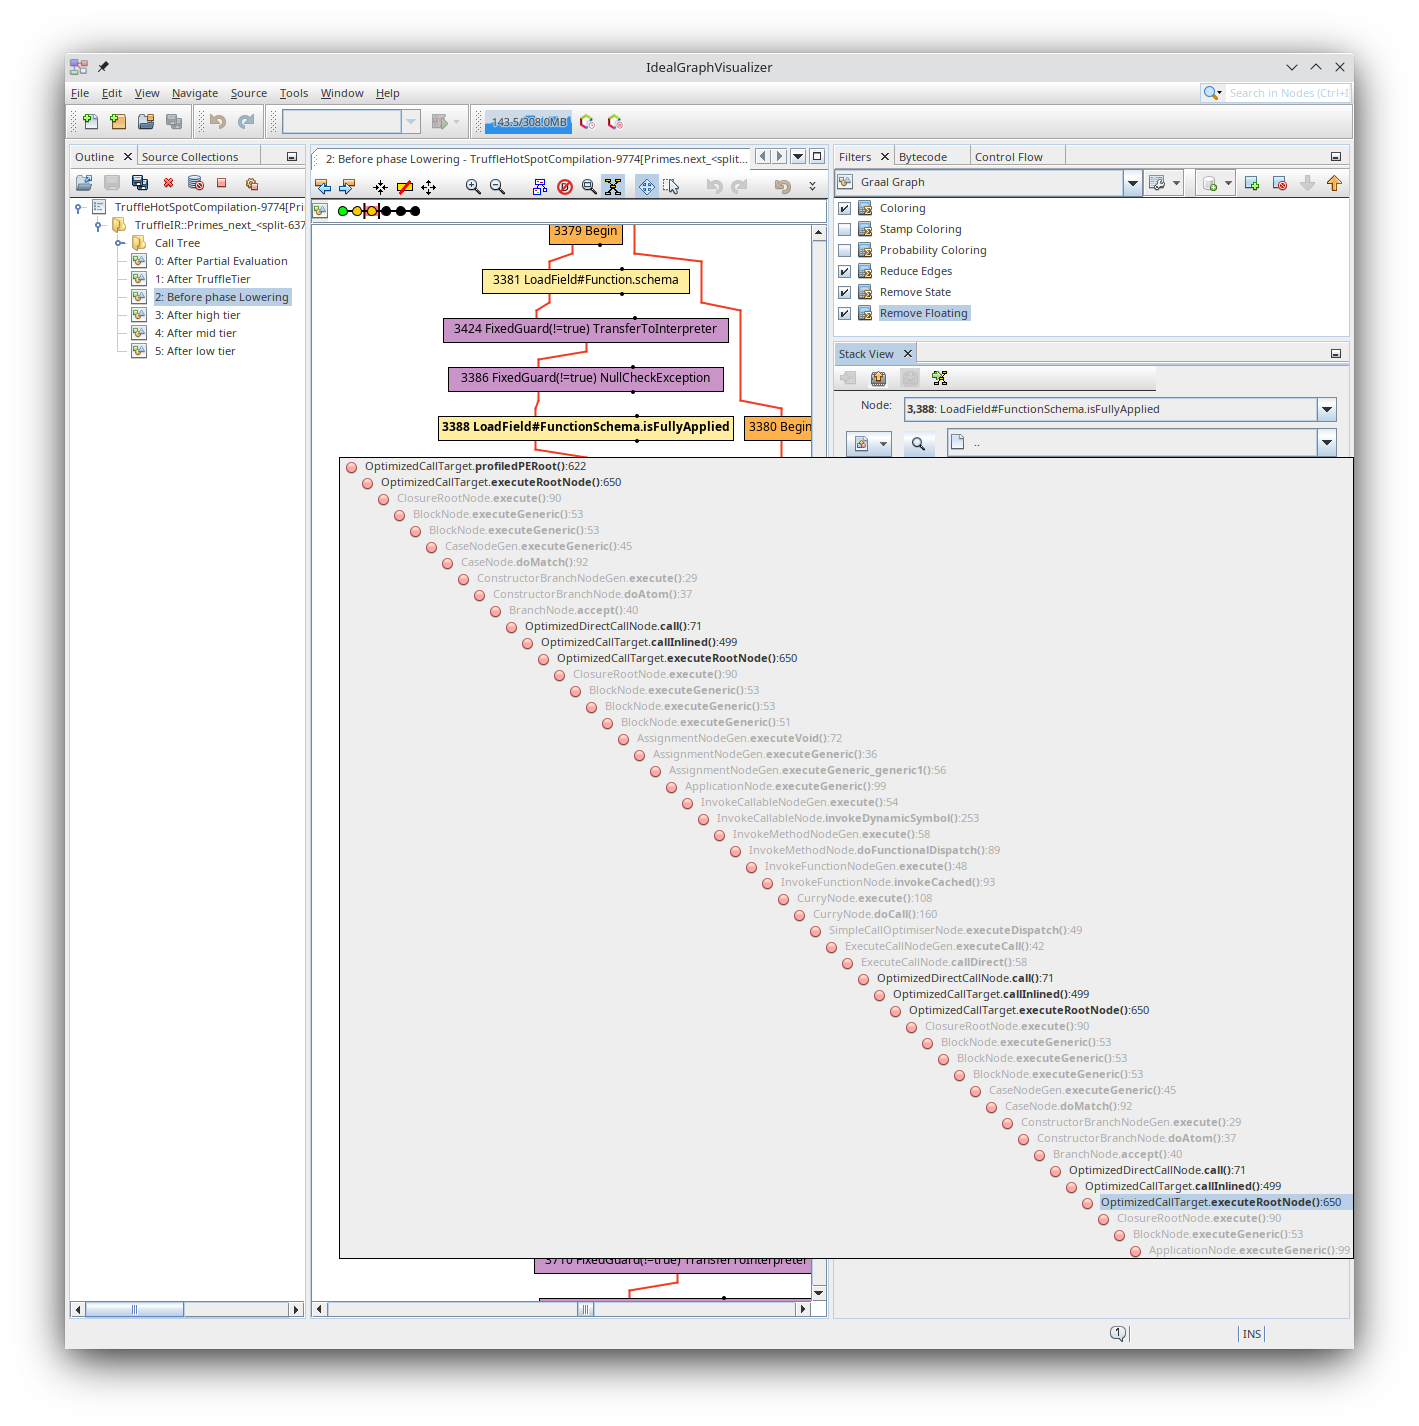Open the Tools menu
1419x1426 pixels.
click(x=293, y=93)
